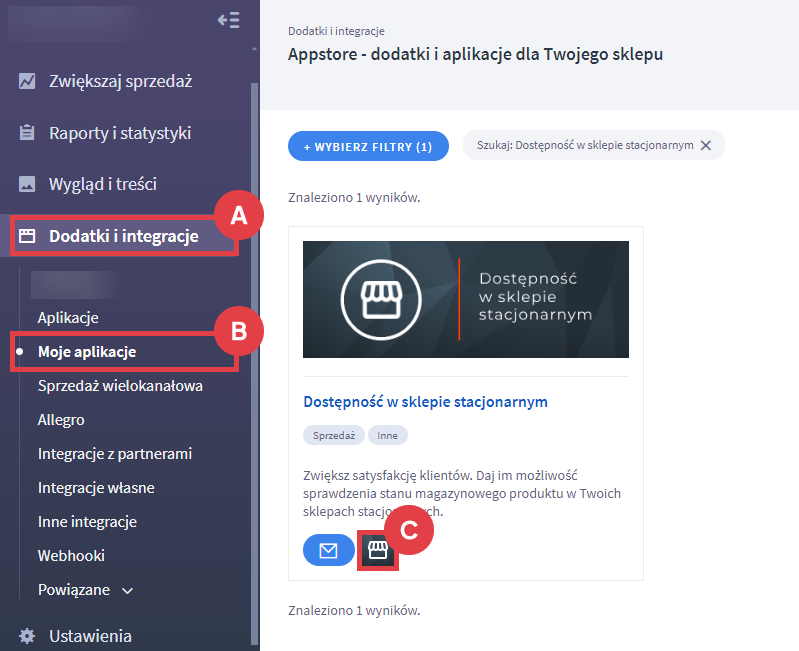Click the image icon beside Wygląd i treści
799x651 pixels.
(x=27, y=184)
